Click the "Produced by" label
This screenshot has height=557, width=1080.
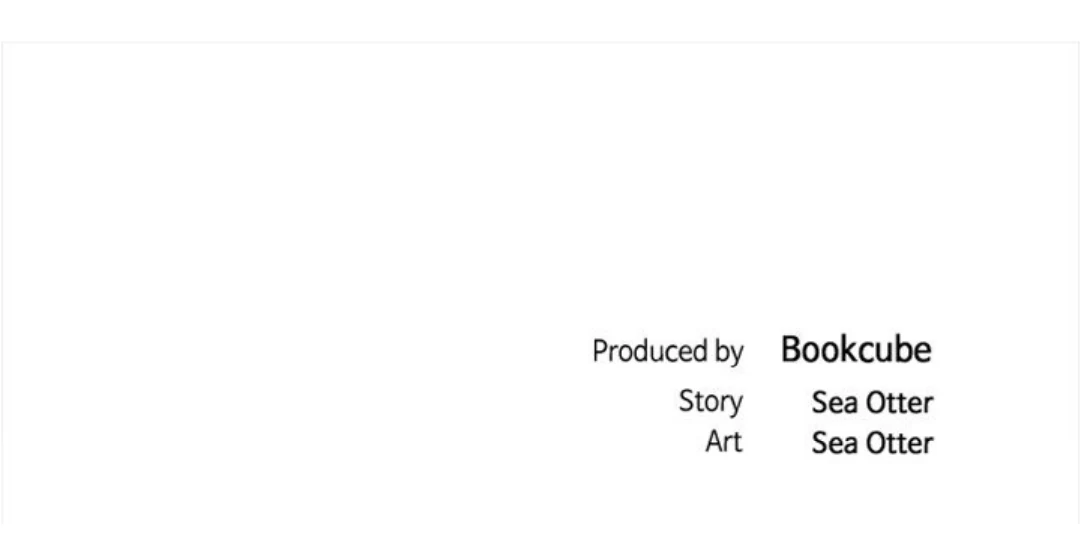tap(667, 352)
